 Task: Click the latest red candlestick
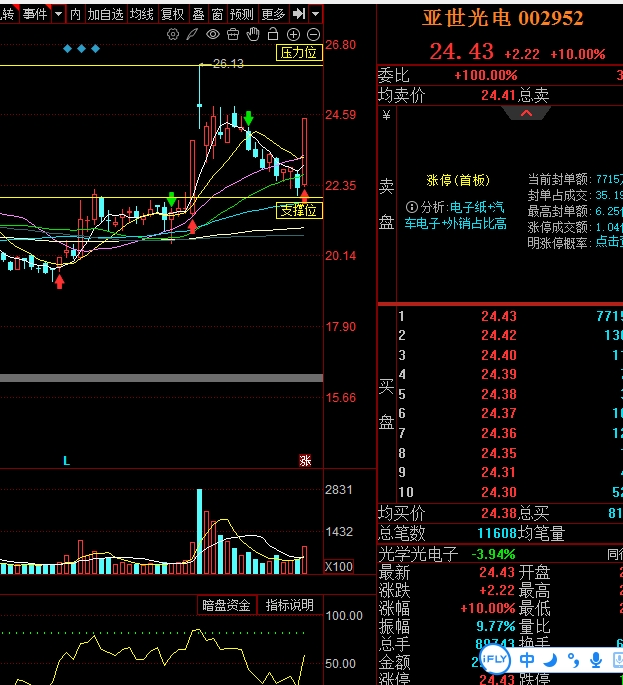tap(305, 151)
